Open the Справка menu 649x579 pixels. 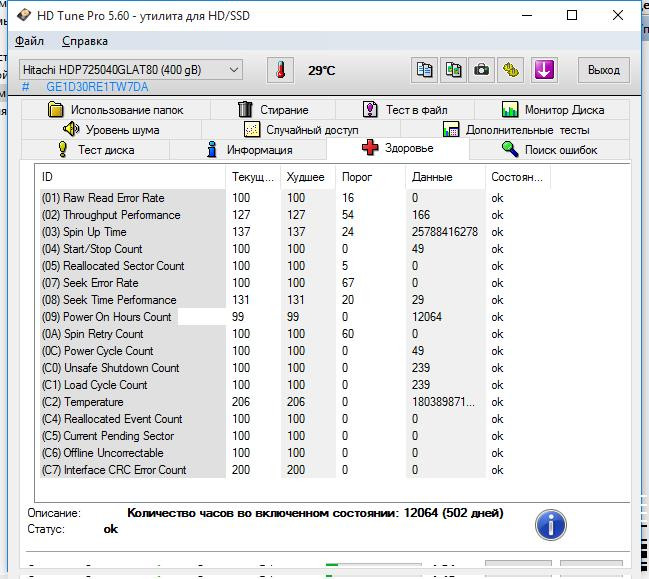(85, 41)
